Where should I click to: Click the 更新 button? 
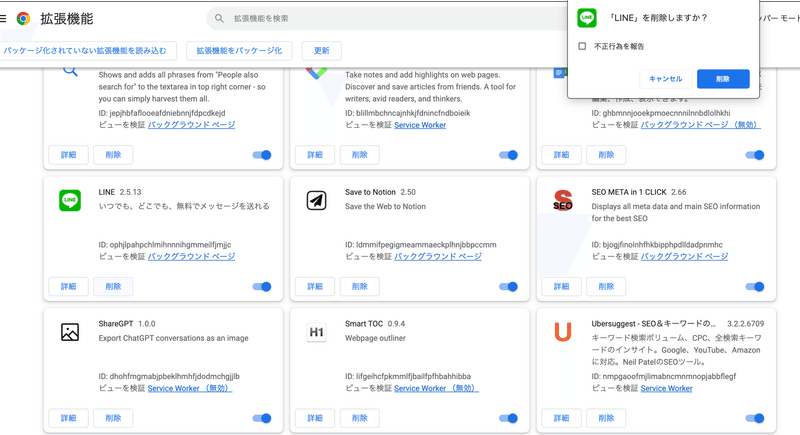coord(321,51)
